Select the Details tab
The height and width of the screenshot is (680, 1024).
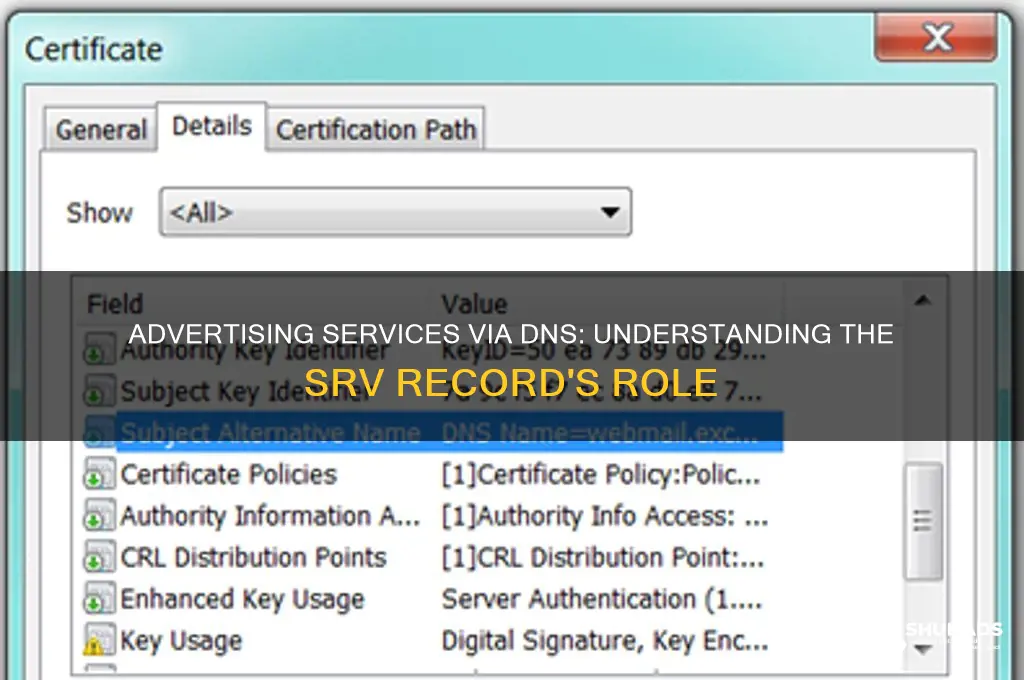[x=212, y=126]
